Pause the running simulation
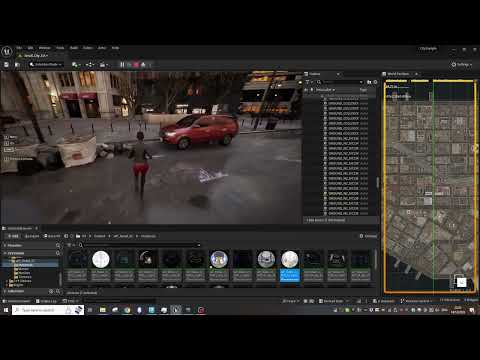The width and height of the screenshot is (480, 360). point(122,65)
